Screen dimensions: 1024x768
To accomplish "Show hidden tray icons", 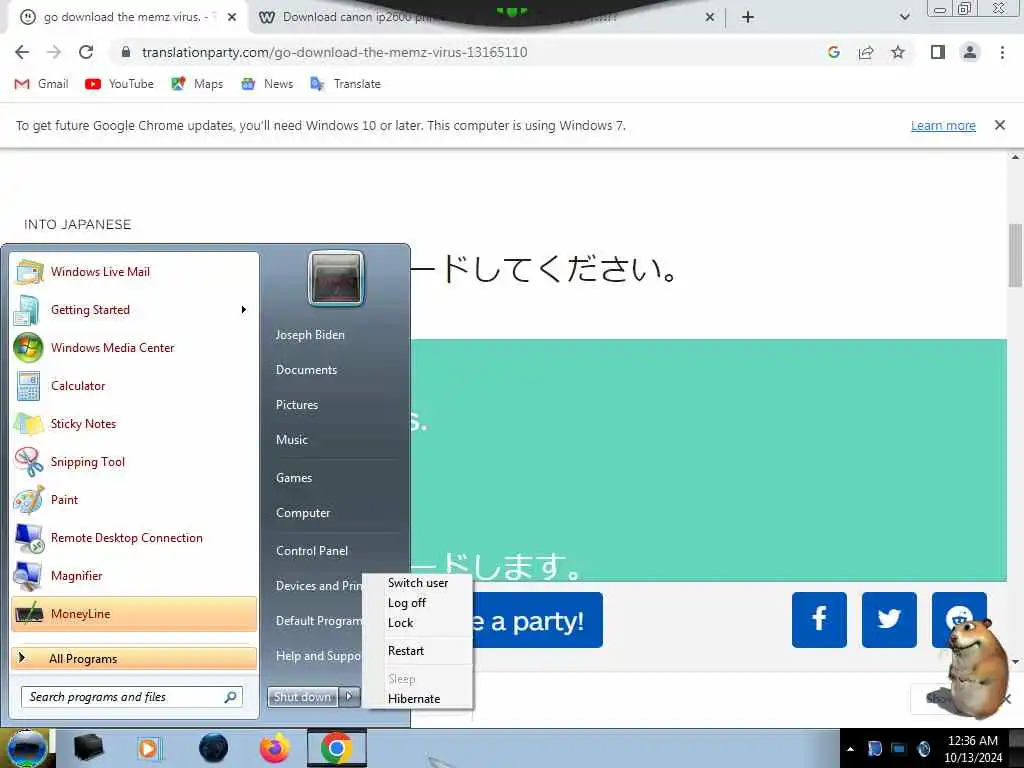I will click(x=850, y=749).
